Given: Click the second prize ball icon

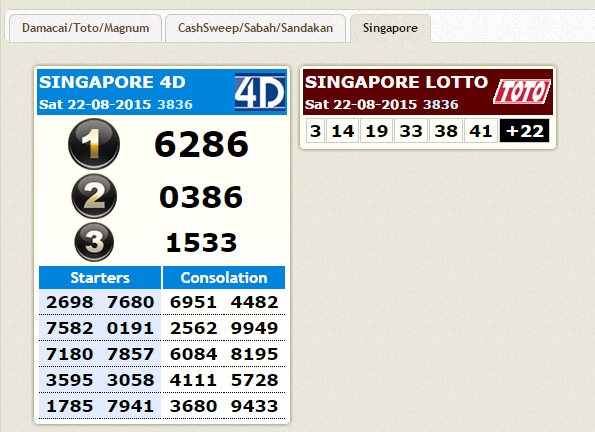Looking at the screenshot, I should tap(94, 196).
